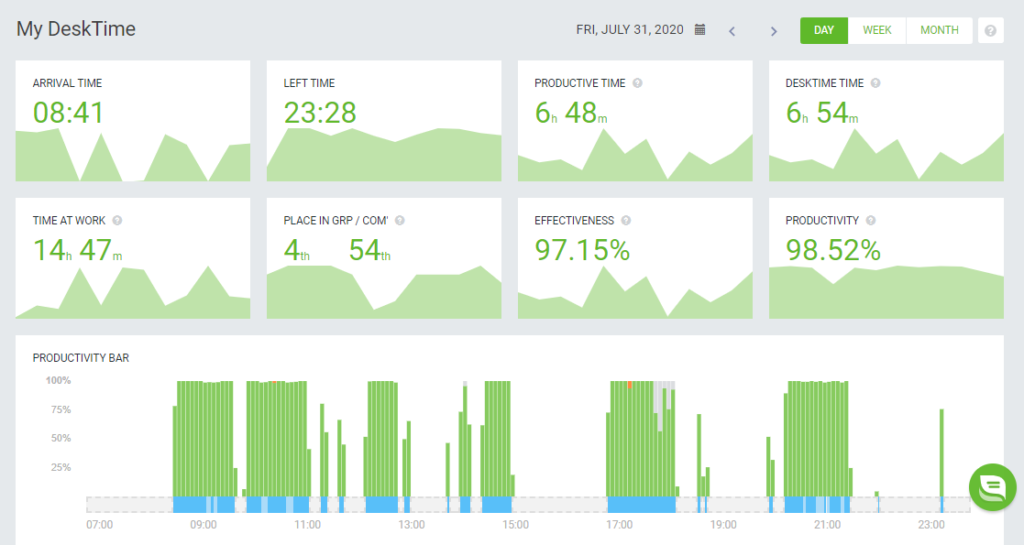Click the Effectiveness 97.15% value
1024x545 pixels.
(x=582, y=250)
